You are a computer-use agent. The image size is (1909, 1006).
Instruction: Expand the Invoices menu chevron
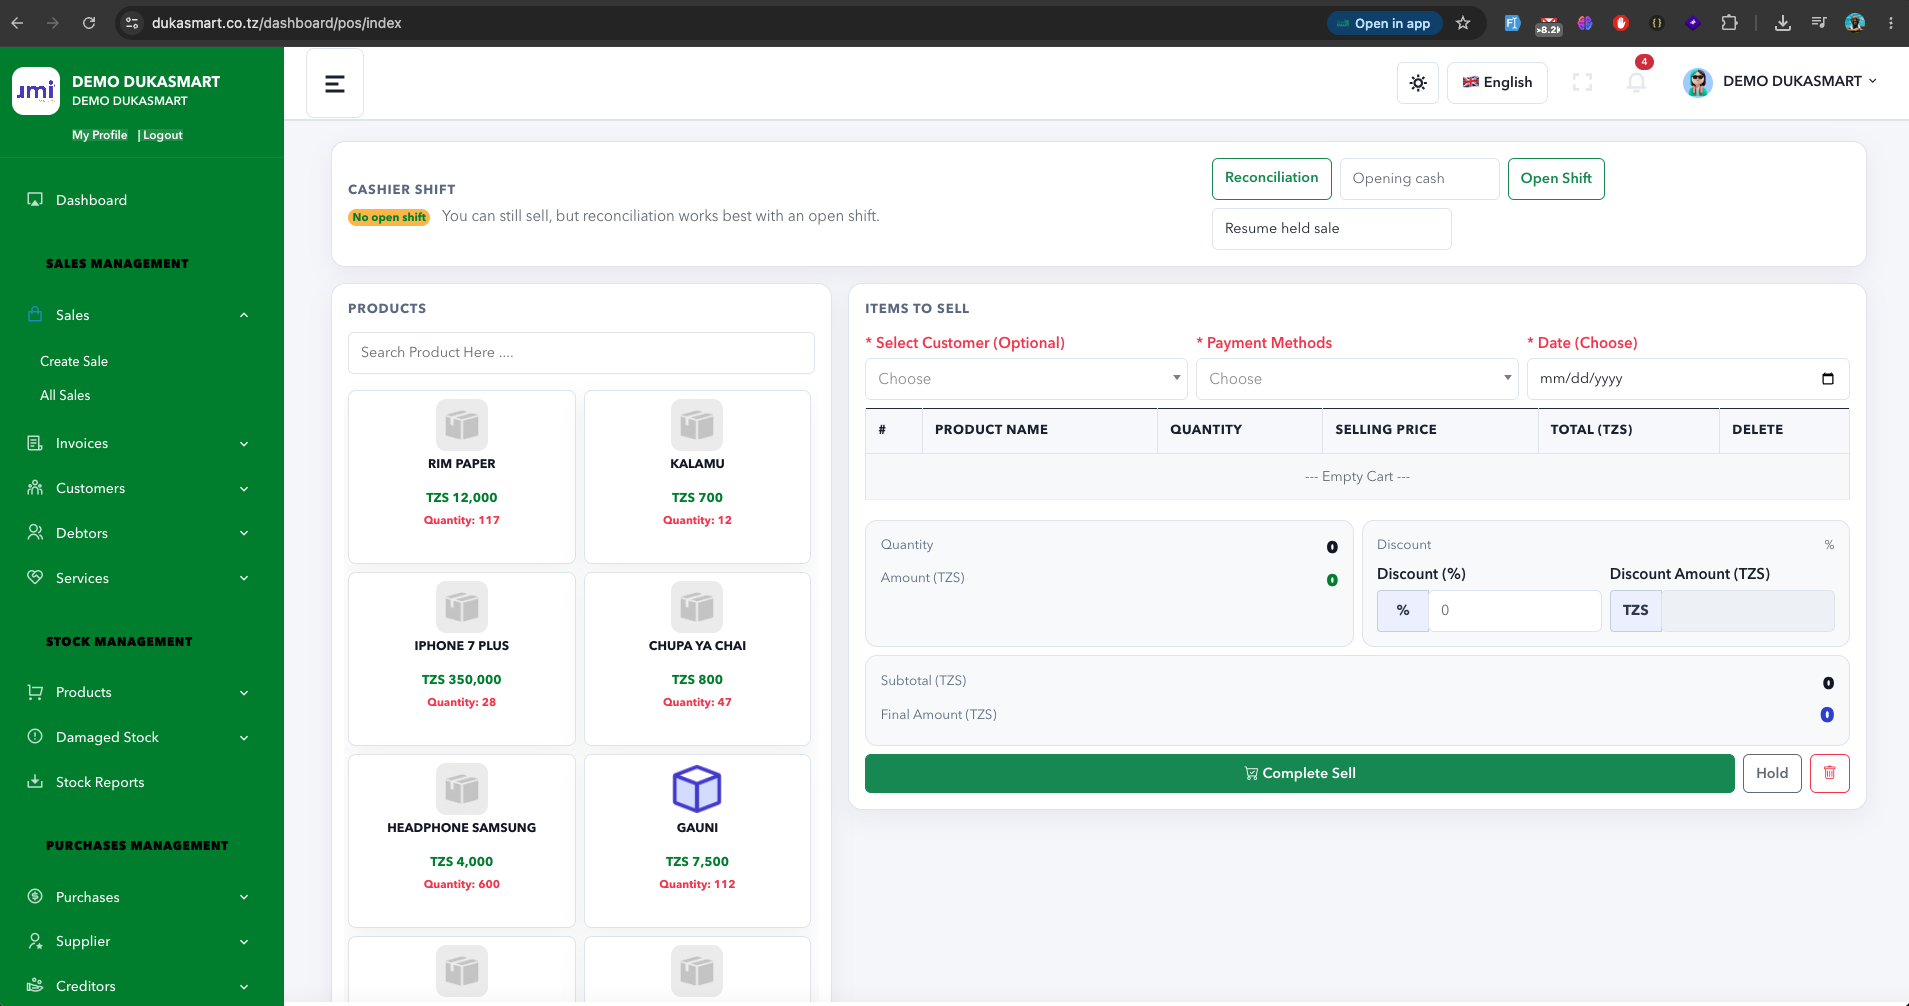(244, 444)
